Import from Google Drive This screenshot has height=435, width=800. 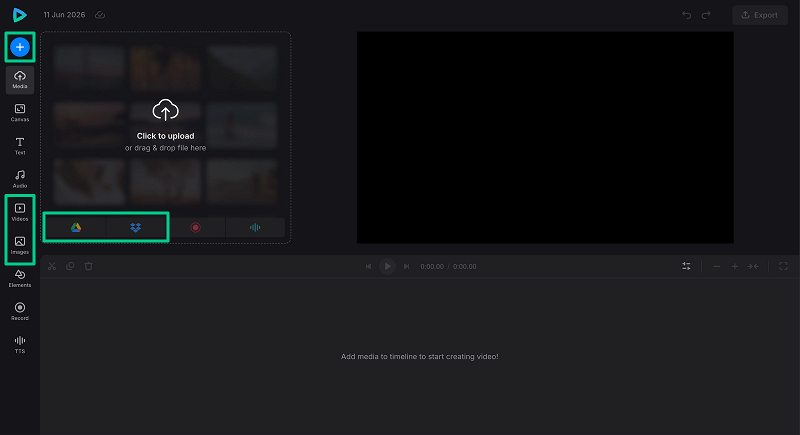[x=76, y=227]
